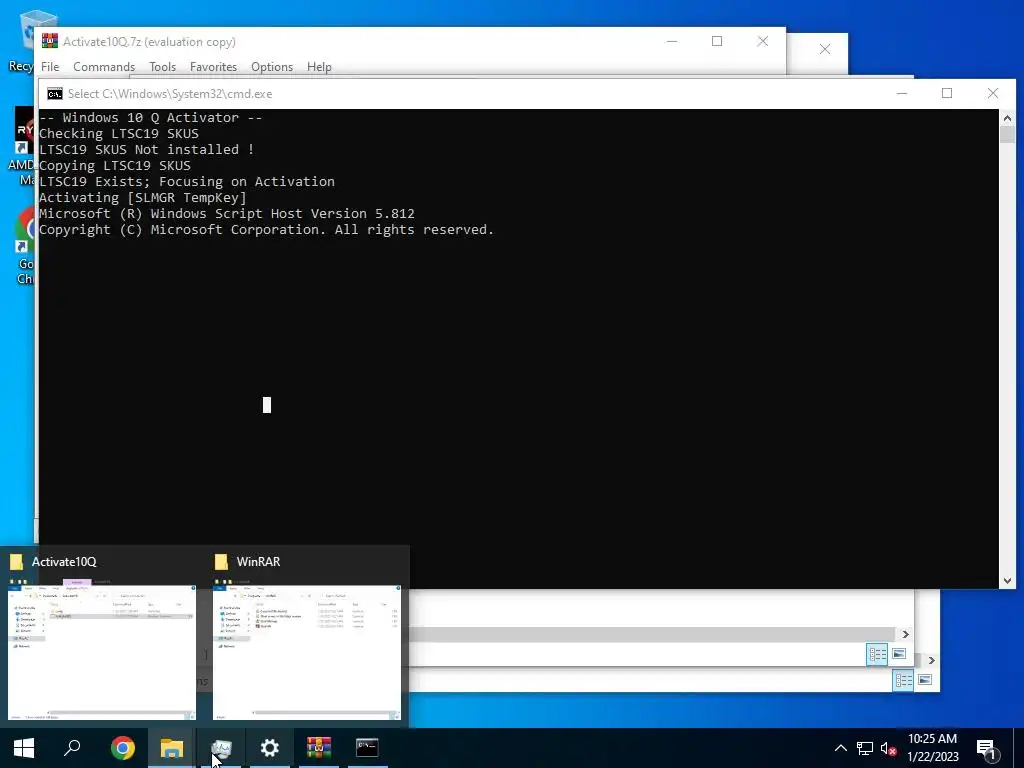Switch to the Task Manager taskbar icon
Image resolution: width=1024 pixels, height=768 pixels.
tap(221, 748)
